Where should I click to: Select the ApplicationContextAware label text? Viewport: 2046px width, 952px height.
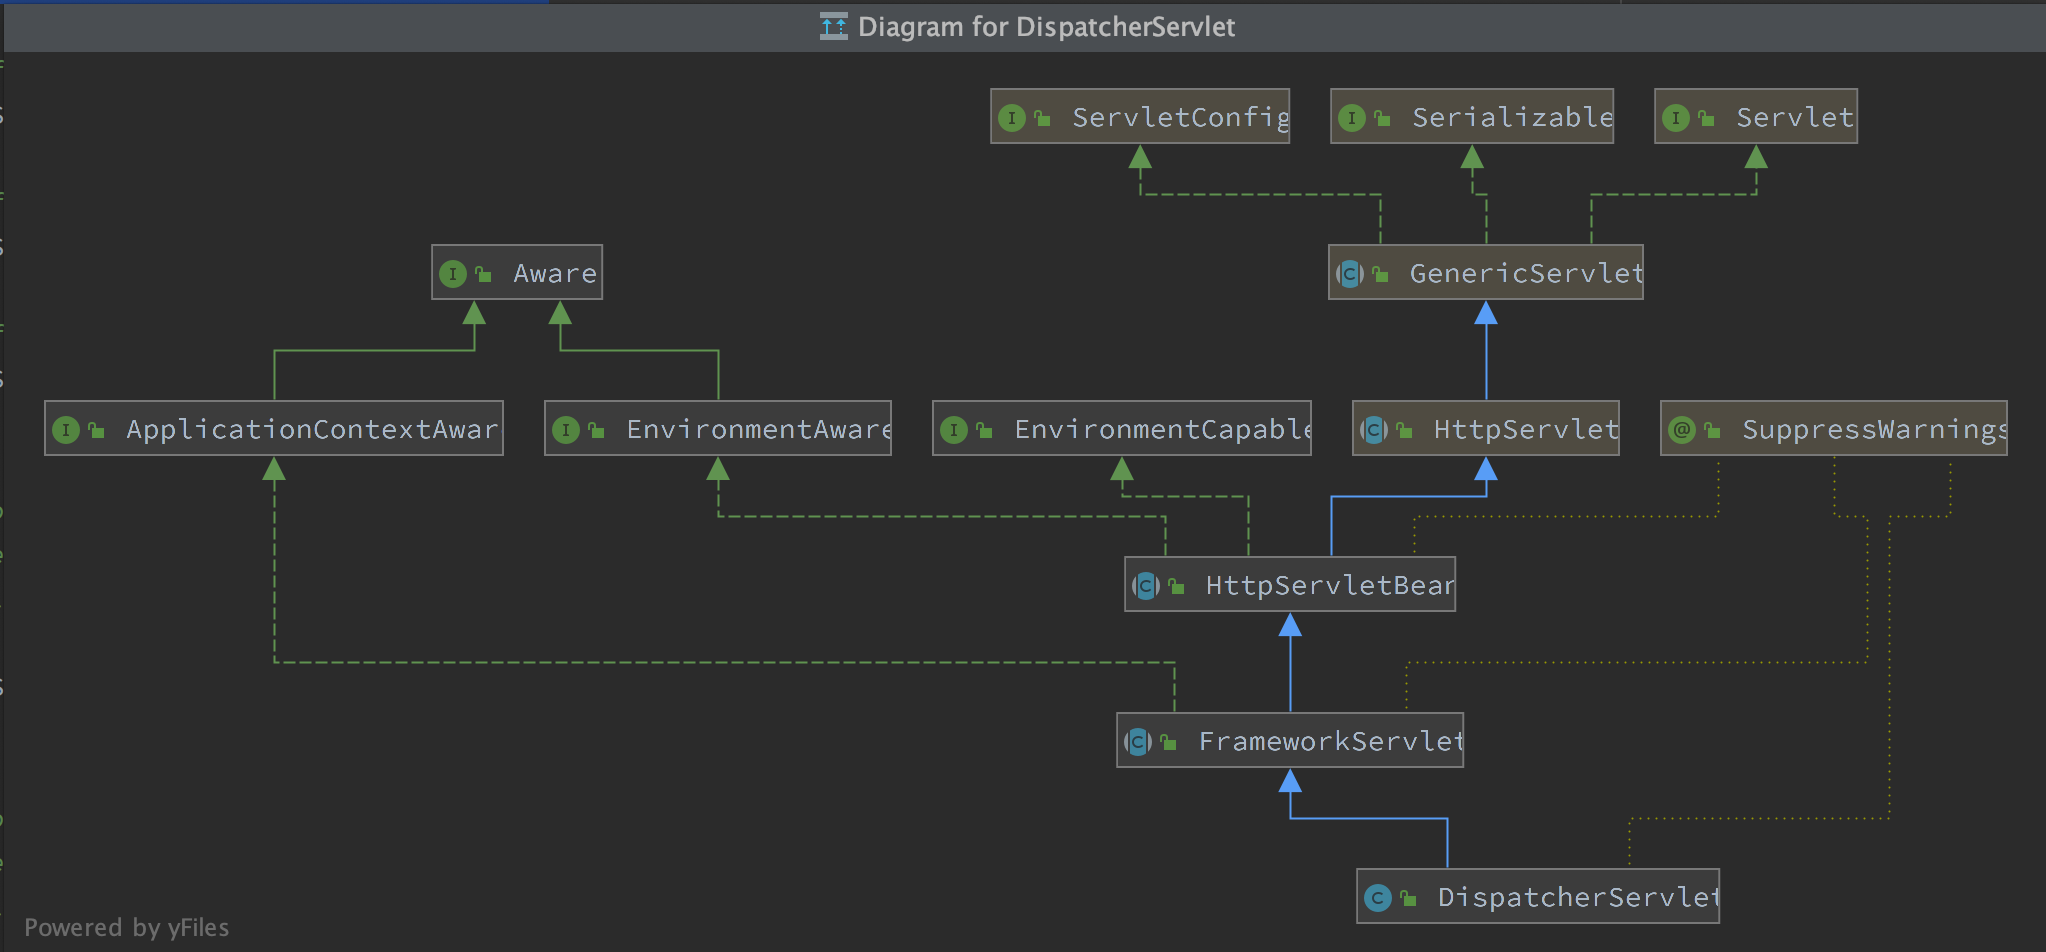click(312, 430)
